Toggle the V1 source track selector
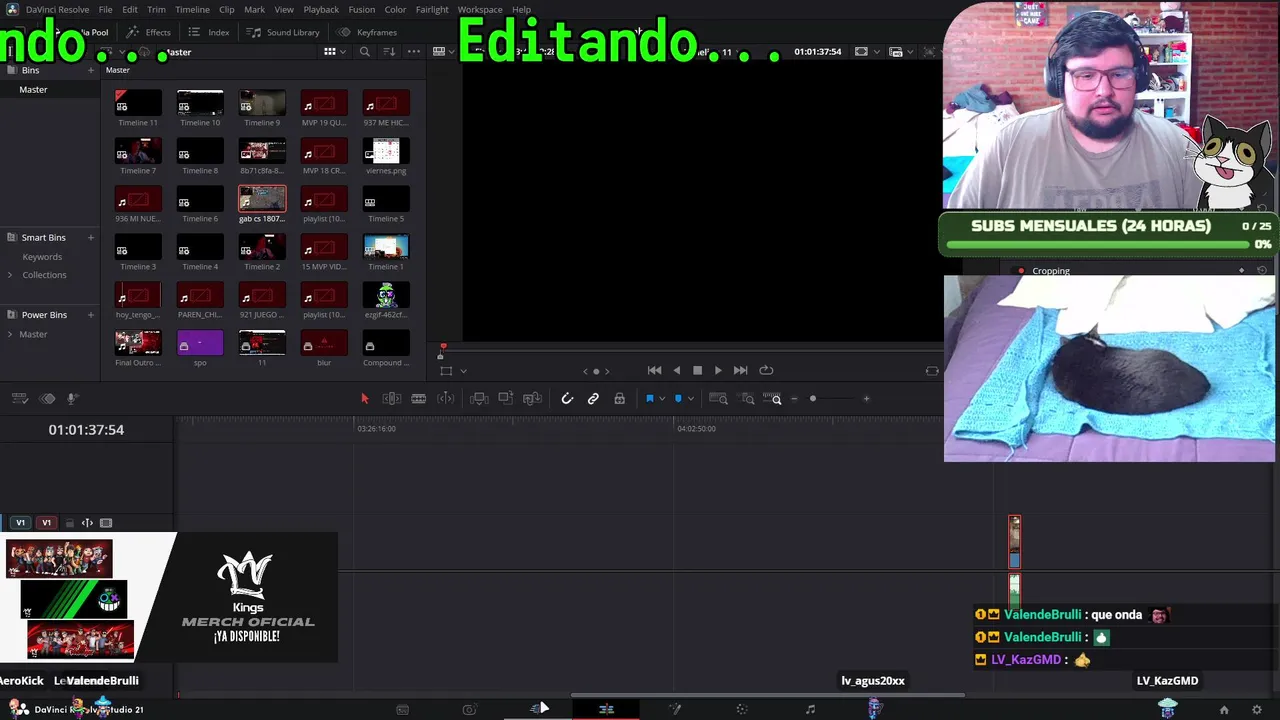This screenshot has width=1280, height=720. tap(20, 523)
